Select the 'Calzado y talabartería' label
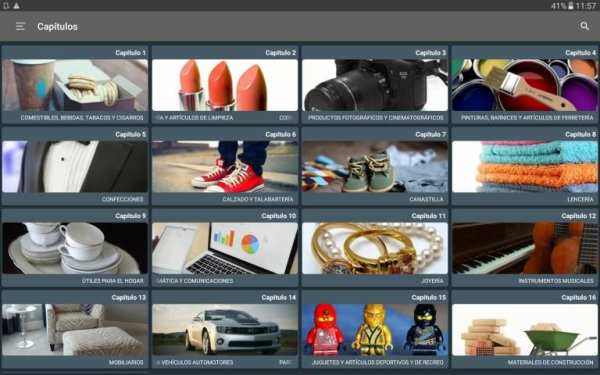This screenshot has height=375, width=600. pos(258,199)
